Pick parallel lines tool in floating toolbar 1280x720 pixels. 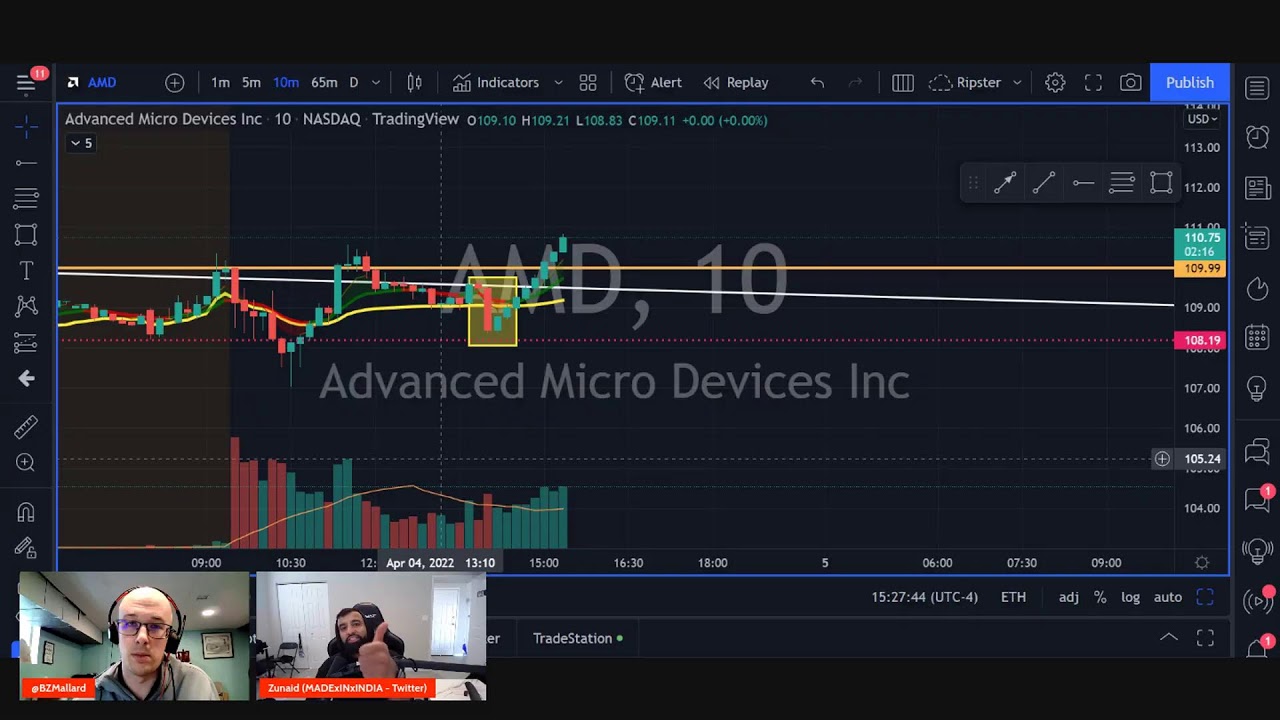pyautogui.click(x=1122, y=183)
